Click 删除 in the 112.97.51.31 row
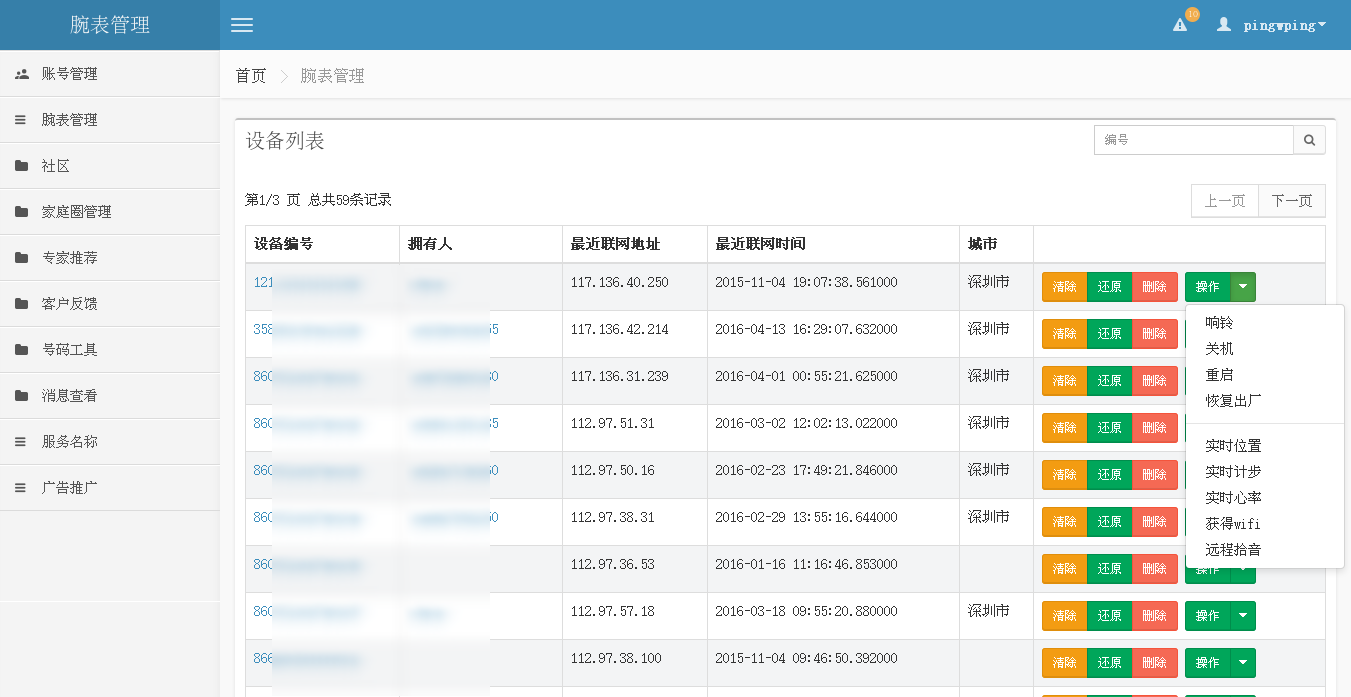The height and width of the screenshot is (697, 1351). click(x=1155, y=428)
